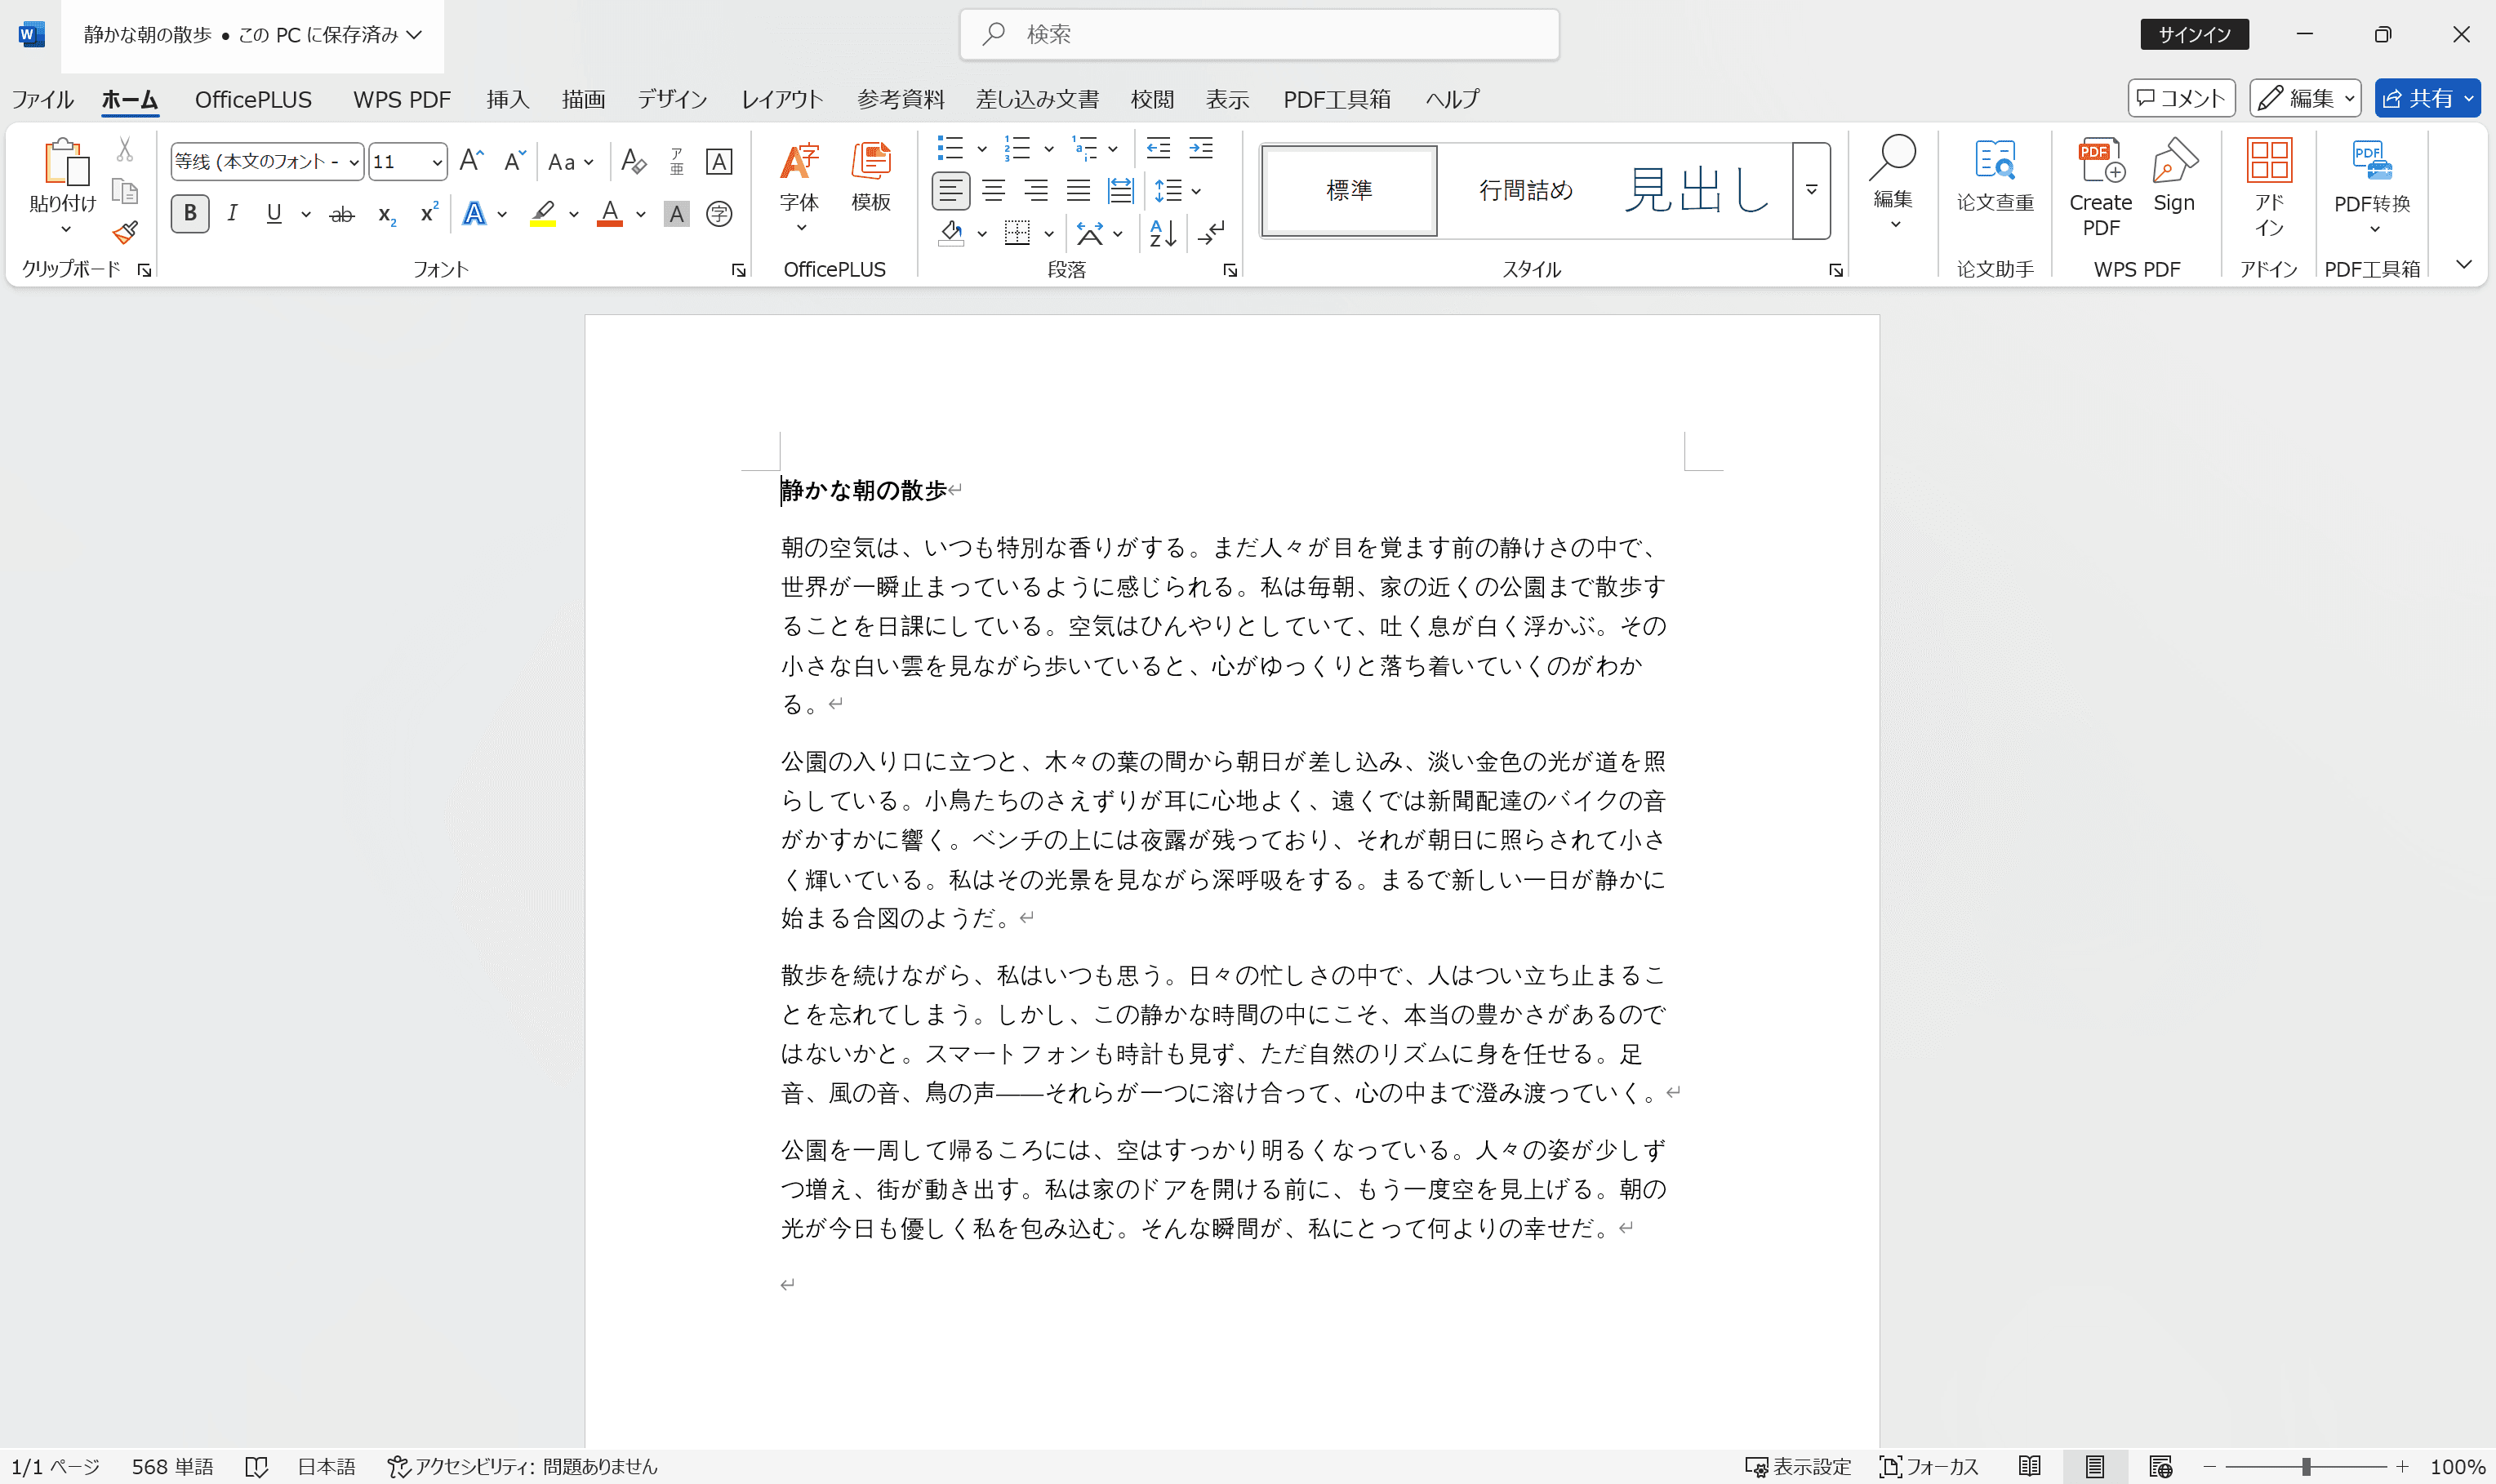This screenshot has height=1484, width=2496.
Task: Click the 共有 button
Action: (2427, 97)
